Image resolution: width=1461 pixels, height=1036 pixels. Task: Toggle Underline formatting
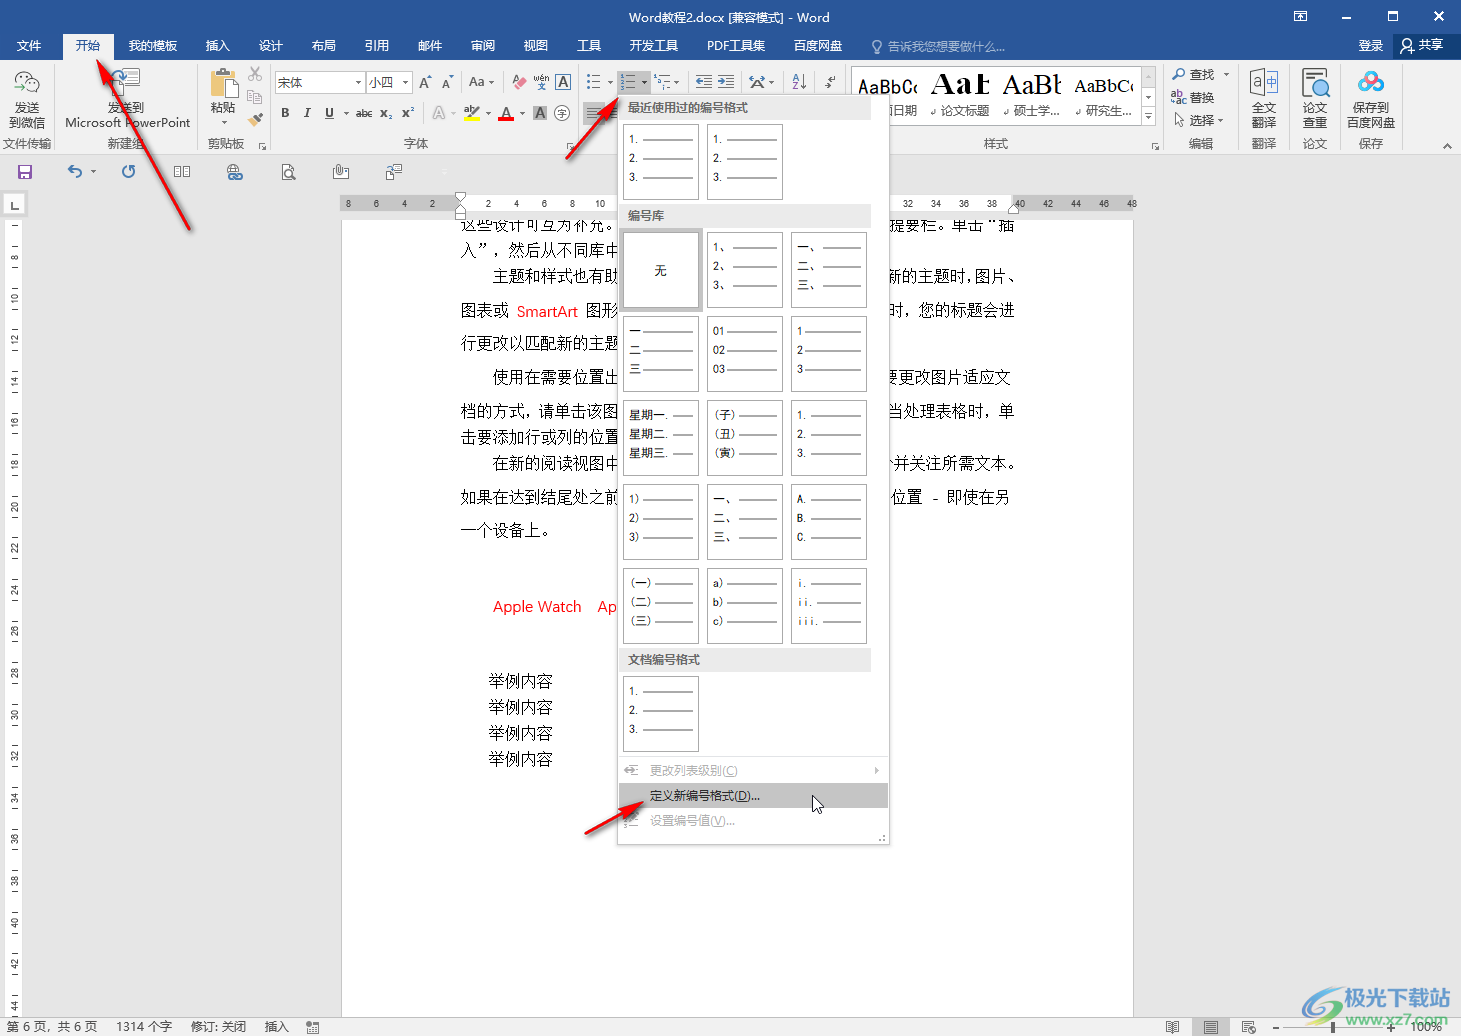point(329,113)
